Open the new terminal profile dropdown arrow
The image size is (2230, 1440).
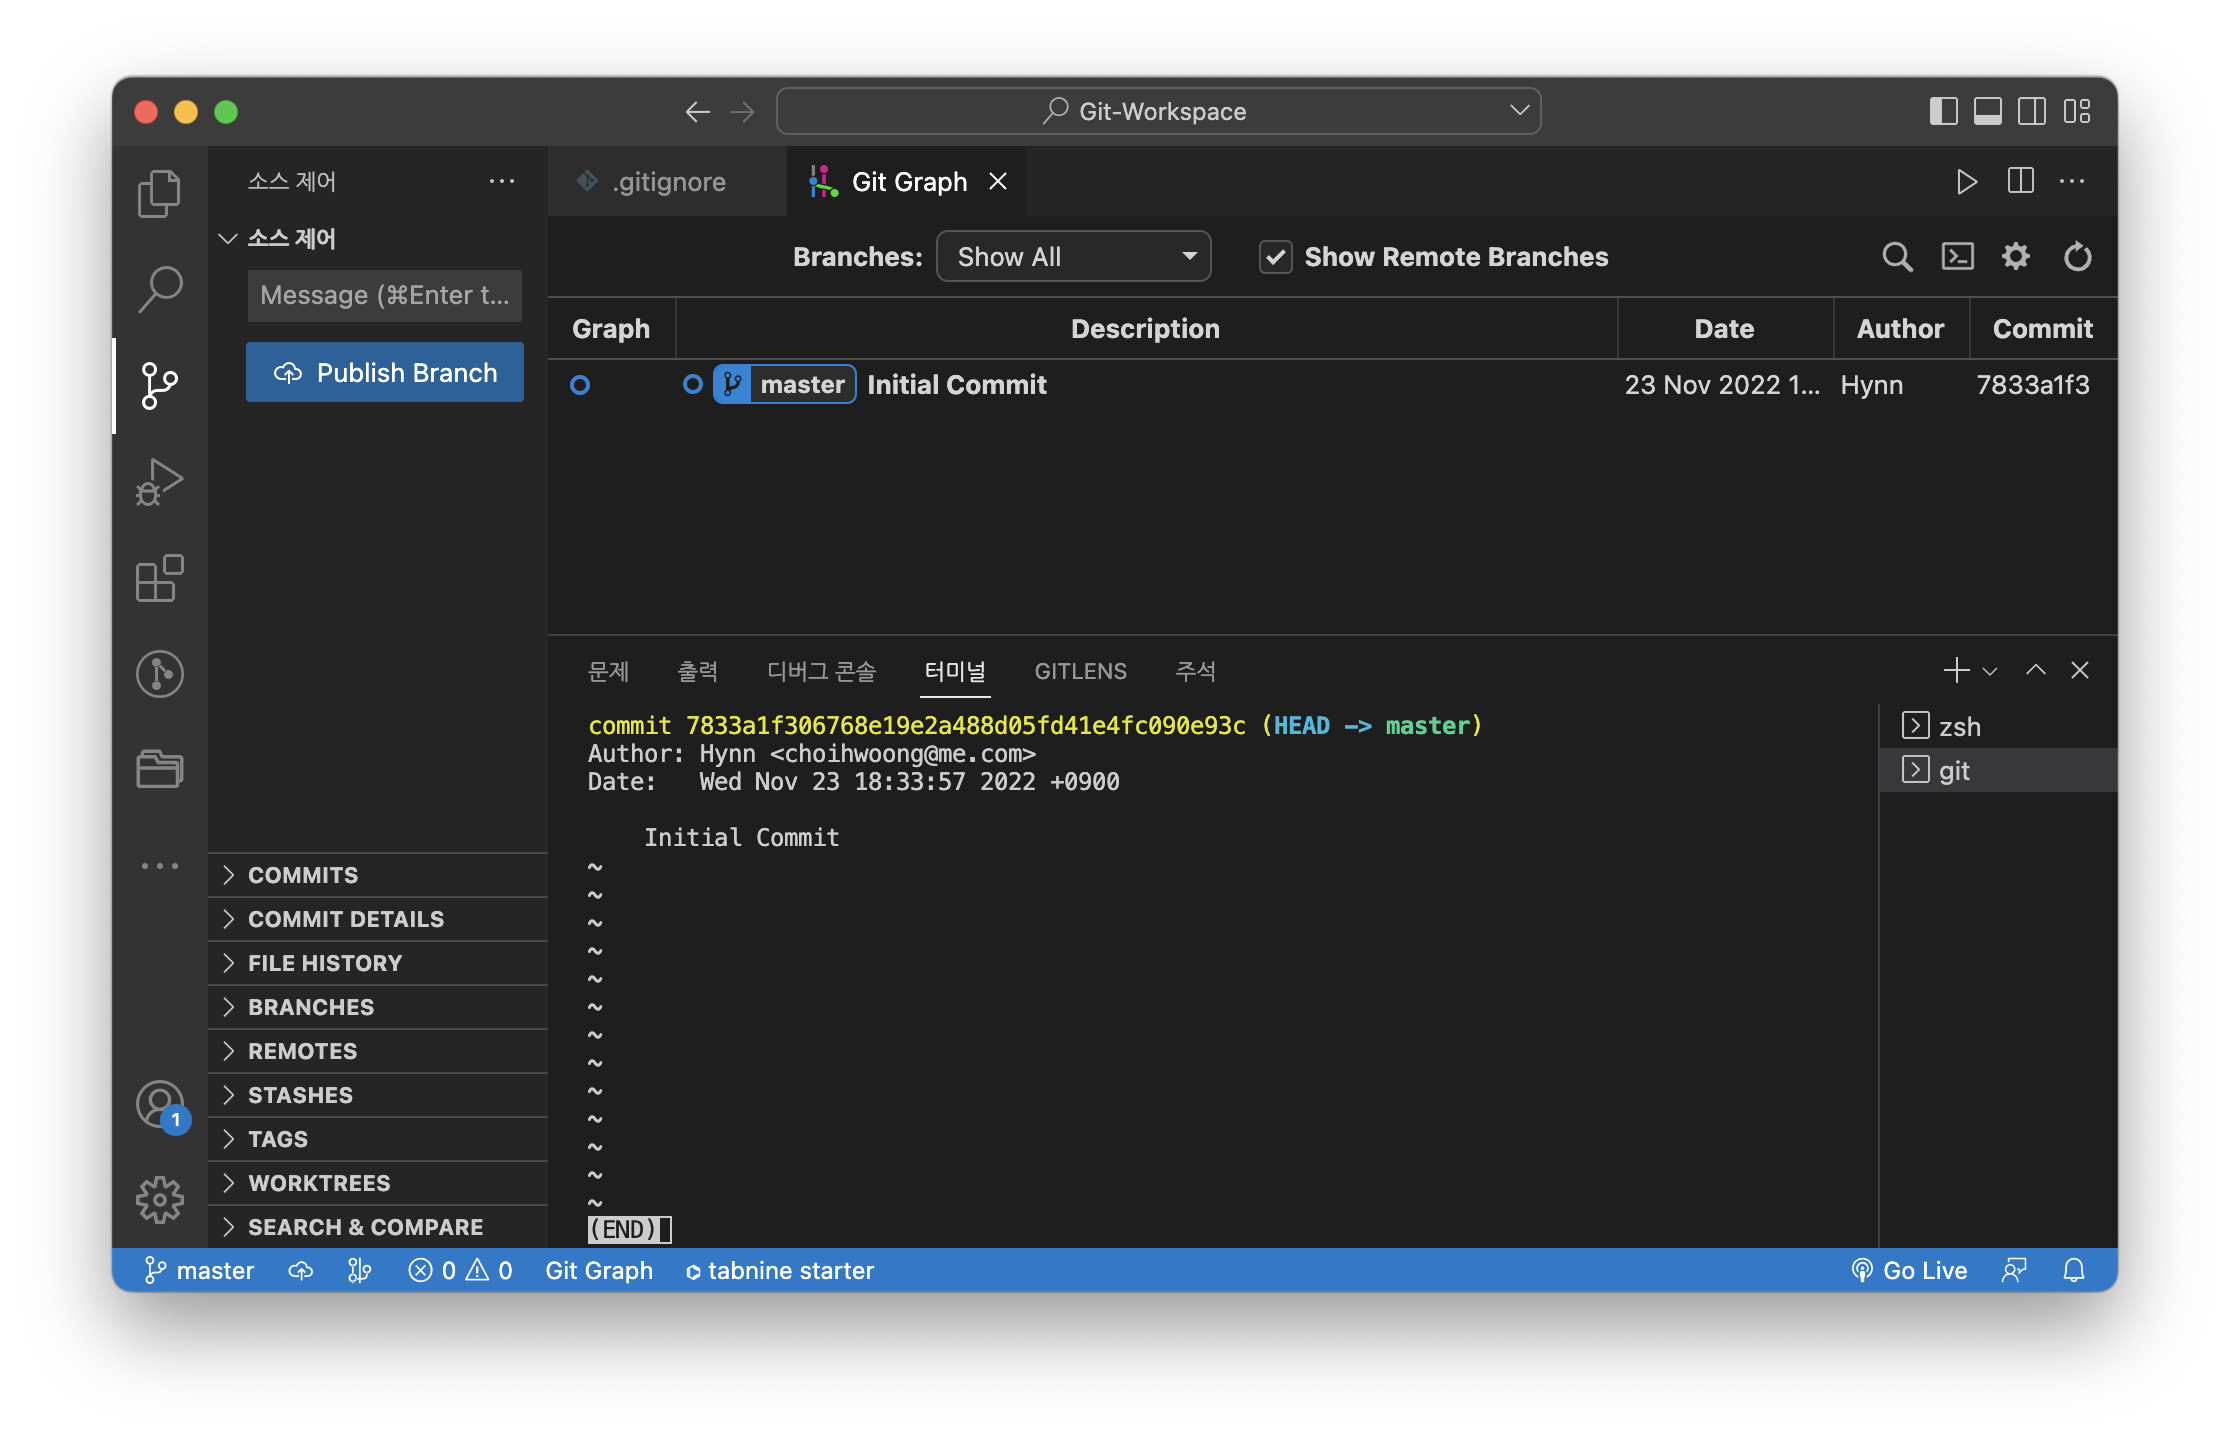[1990, 671]
